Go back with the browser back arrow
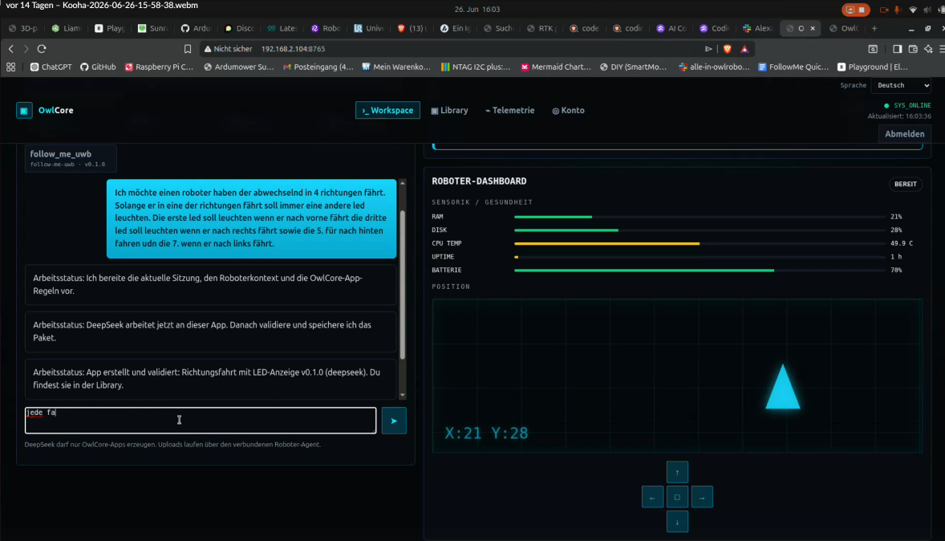 [11, 49]
